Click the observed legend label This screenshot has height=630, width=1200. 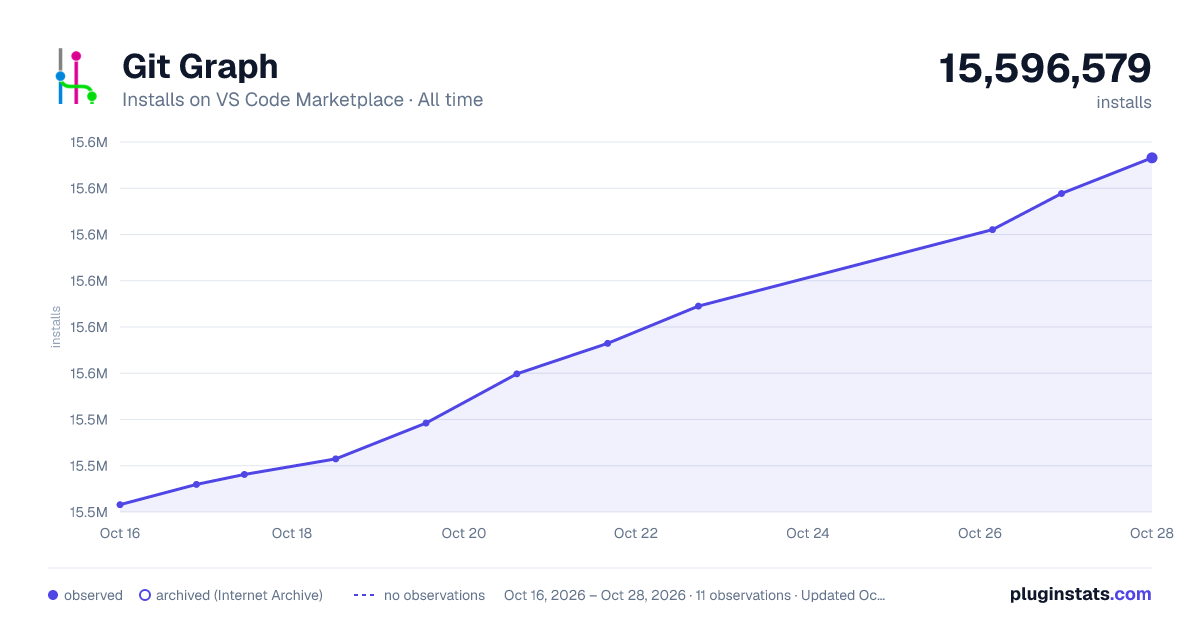(93, 595)
